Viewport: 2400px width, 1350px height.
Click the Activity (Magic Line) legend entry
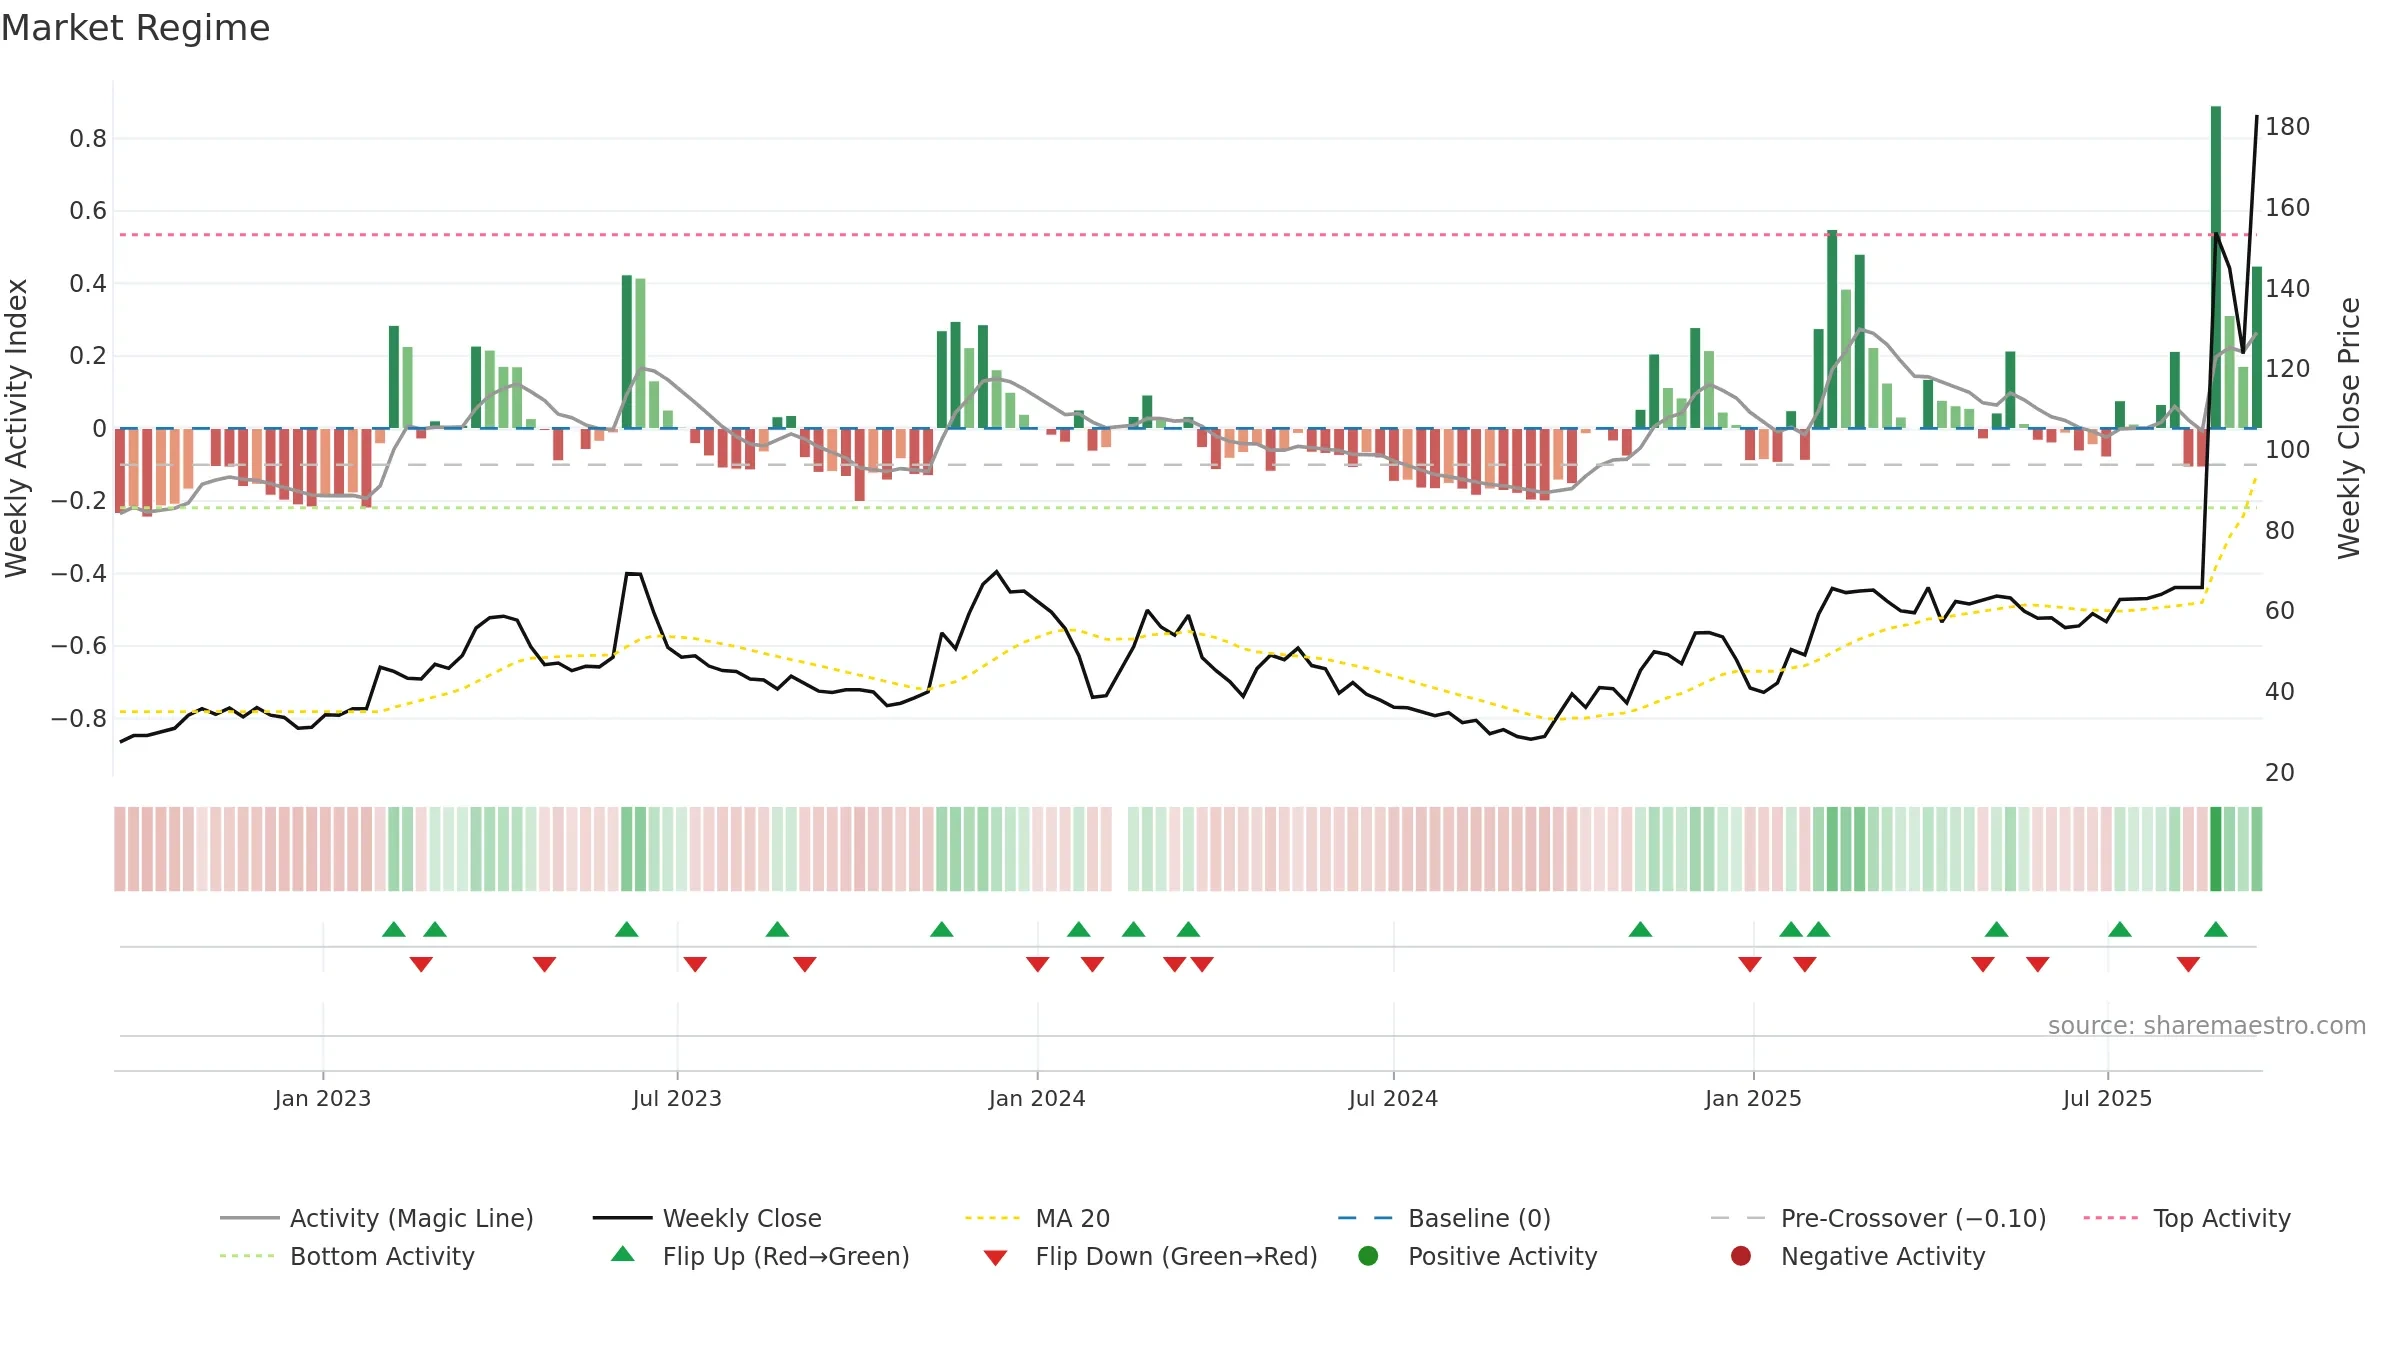[377, 1218]
